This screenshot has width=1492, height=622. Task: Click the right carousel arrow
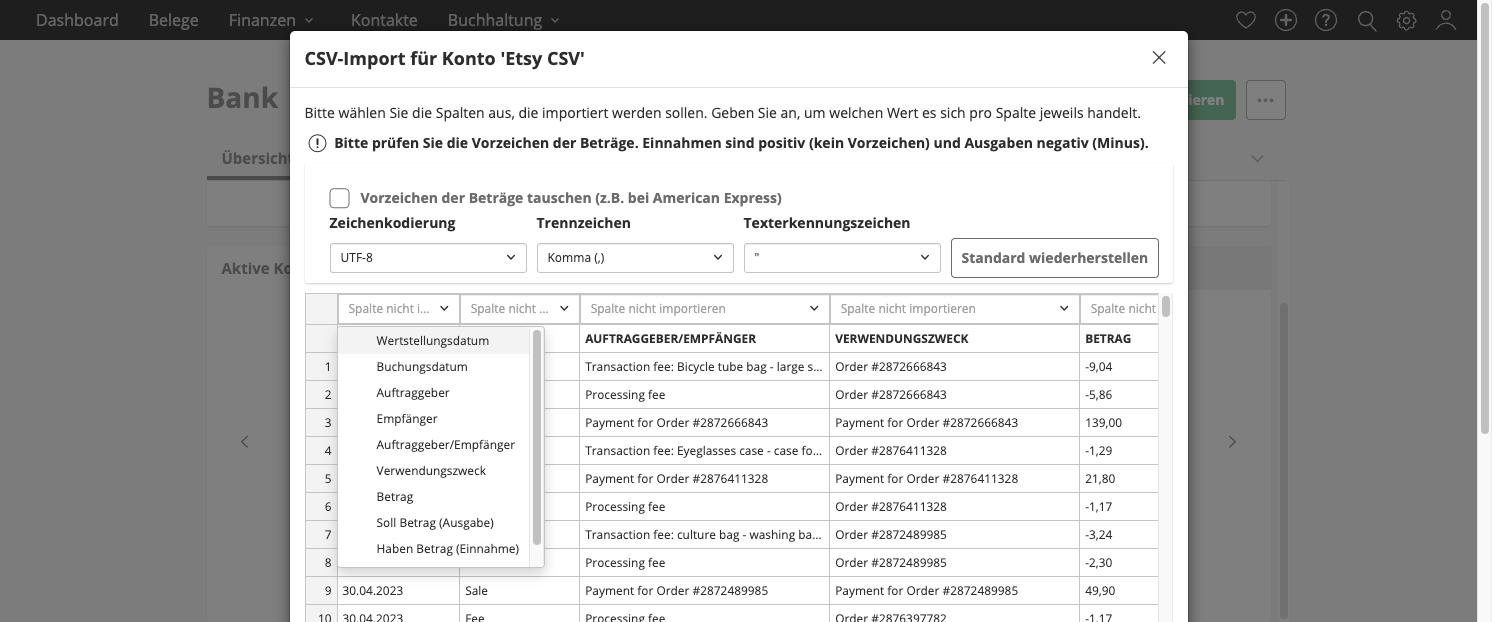[x=1232, y=441]
